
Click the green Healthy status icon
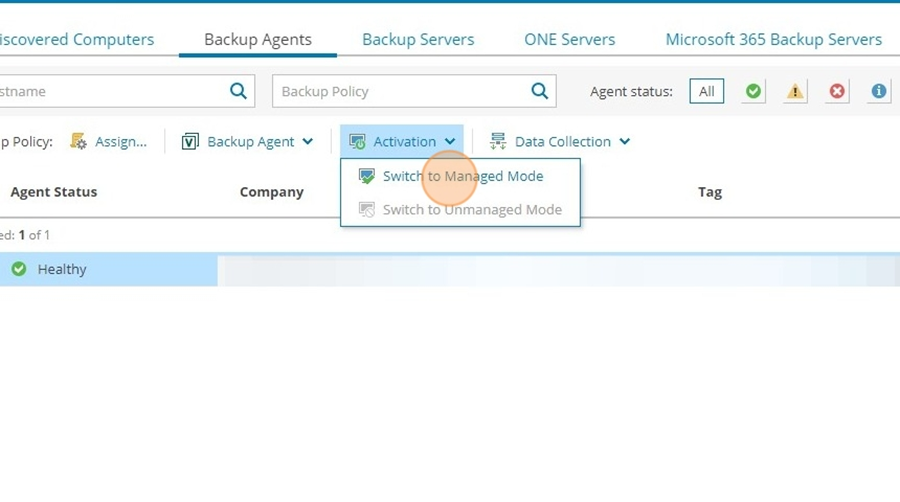click(19, 268)
